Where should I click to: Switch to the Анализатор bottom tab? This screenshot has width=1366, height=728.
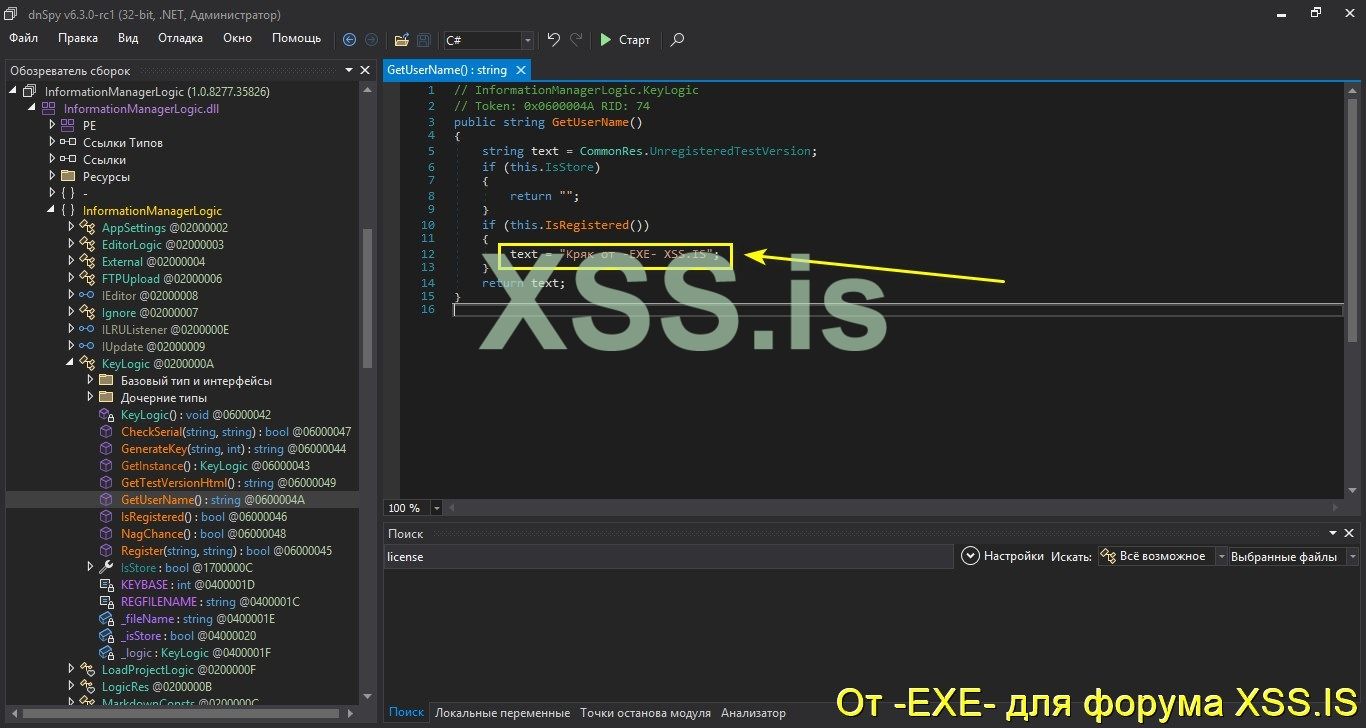[753, 712]
